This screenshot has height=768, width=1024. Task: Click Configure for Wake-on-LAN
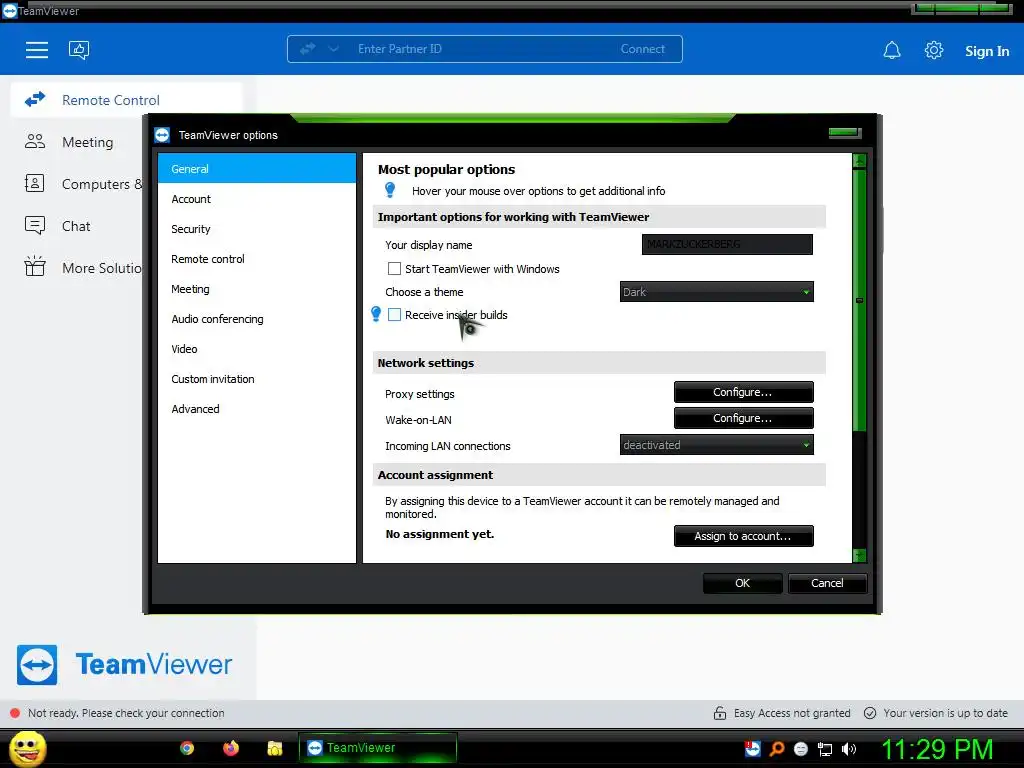[743, 418]
